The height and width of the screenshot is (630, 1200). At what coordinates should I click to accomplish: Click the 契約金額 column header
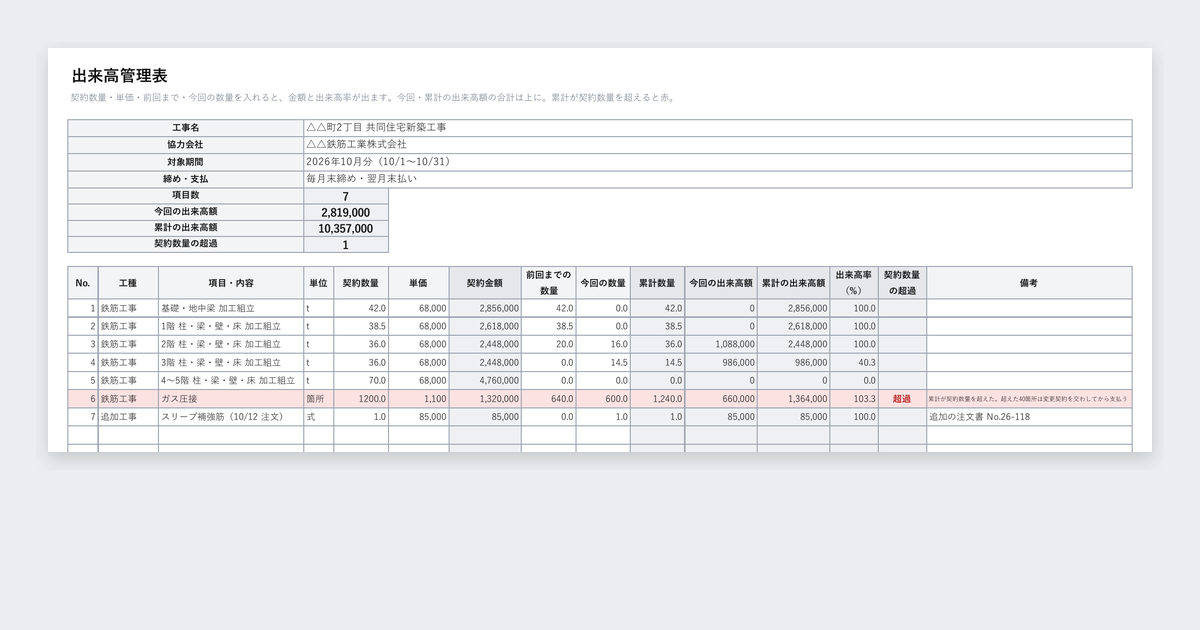pyautogui.click(x=485, y=283)
